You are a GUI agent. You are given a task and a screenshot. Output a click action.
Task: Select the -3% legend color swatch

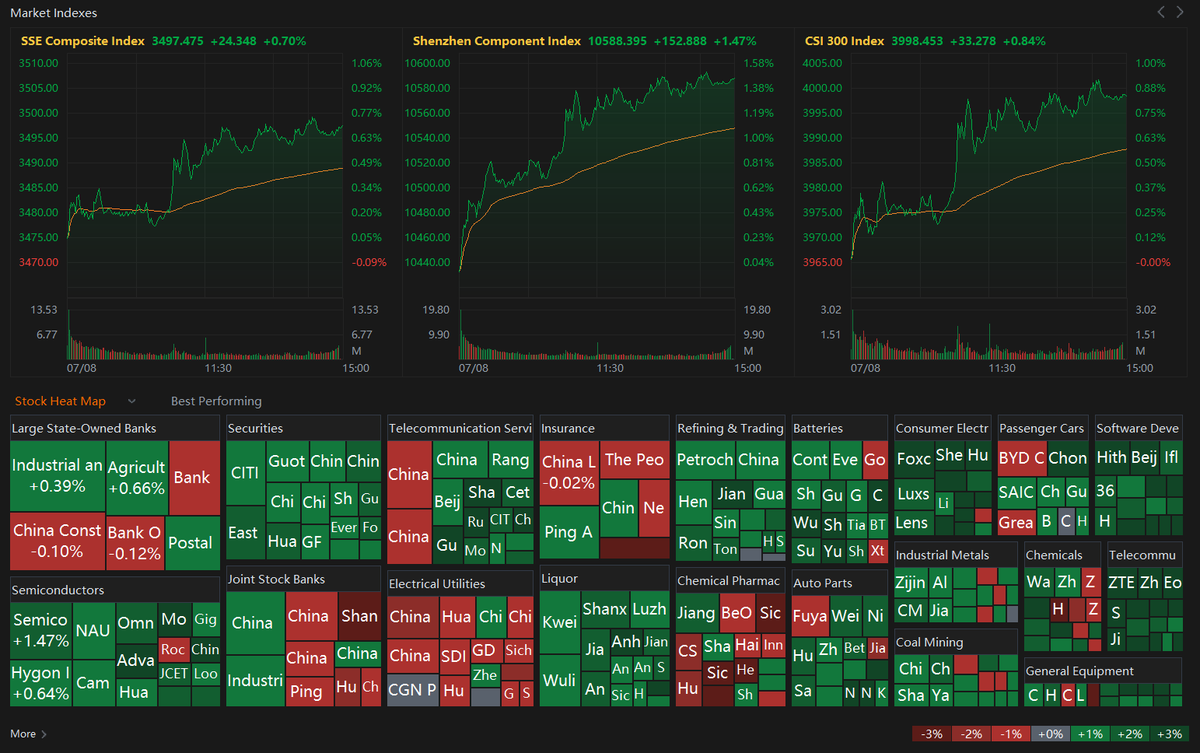point(933,734)
